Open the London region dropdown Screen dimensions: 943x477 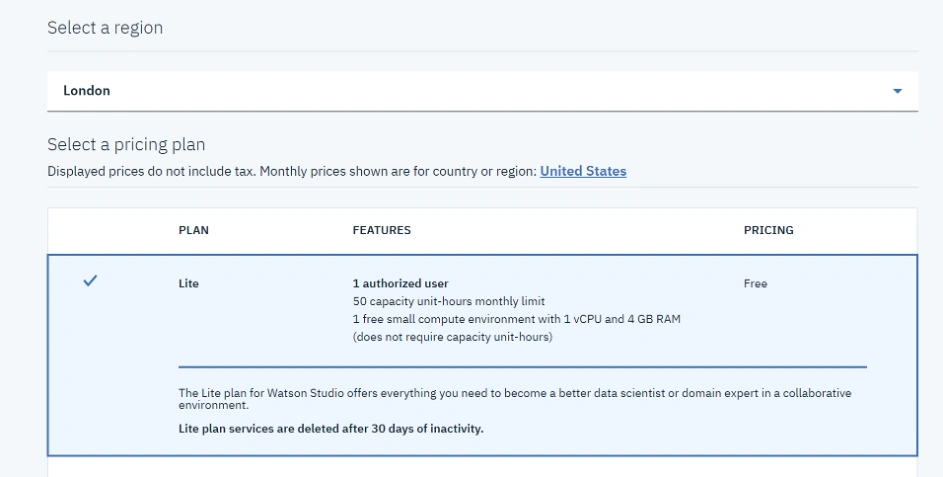482,91
